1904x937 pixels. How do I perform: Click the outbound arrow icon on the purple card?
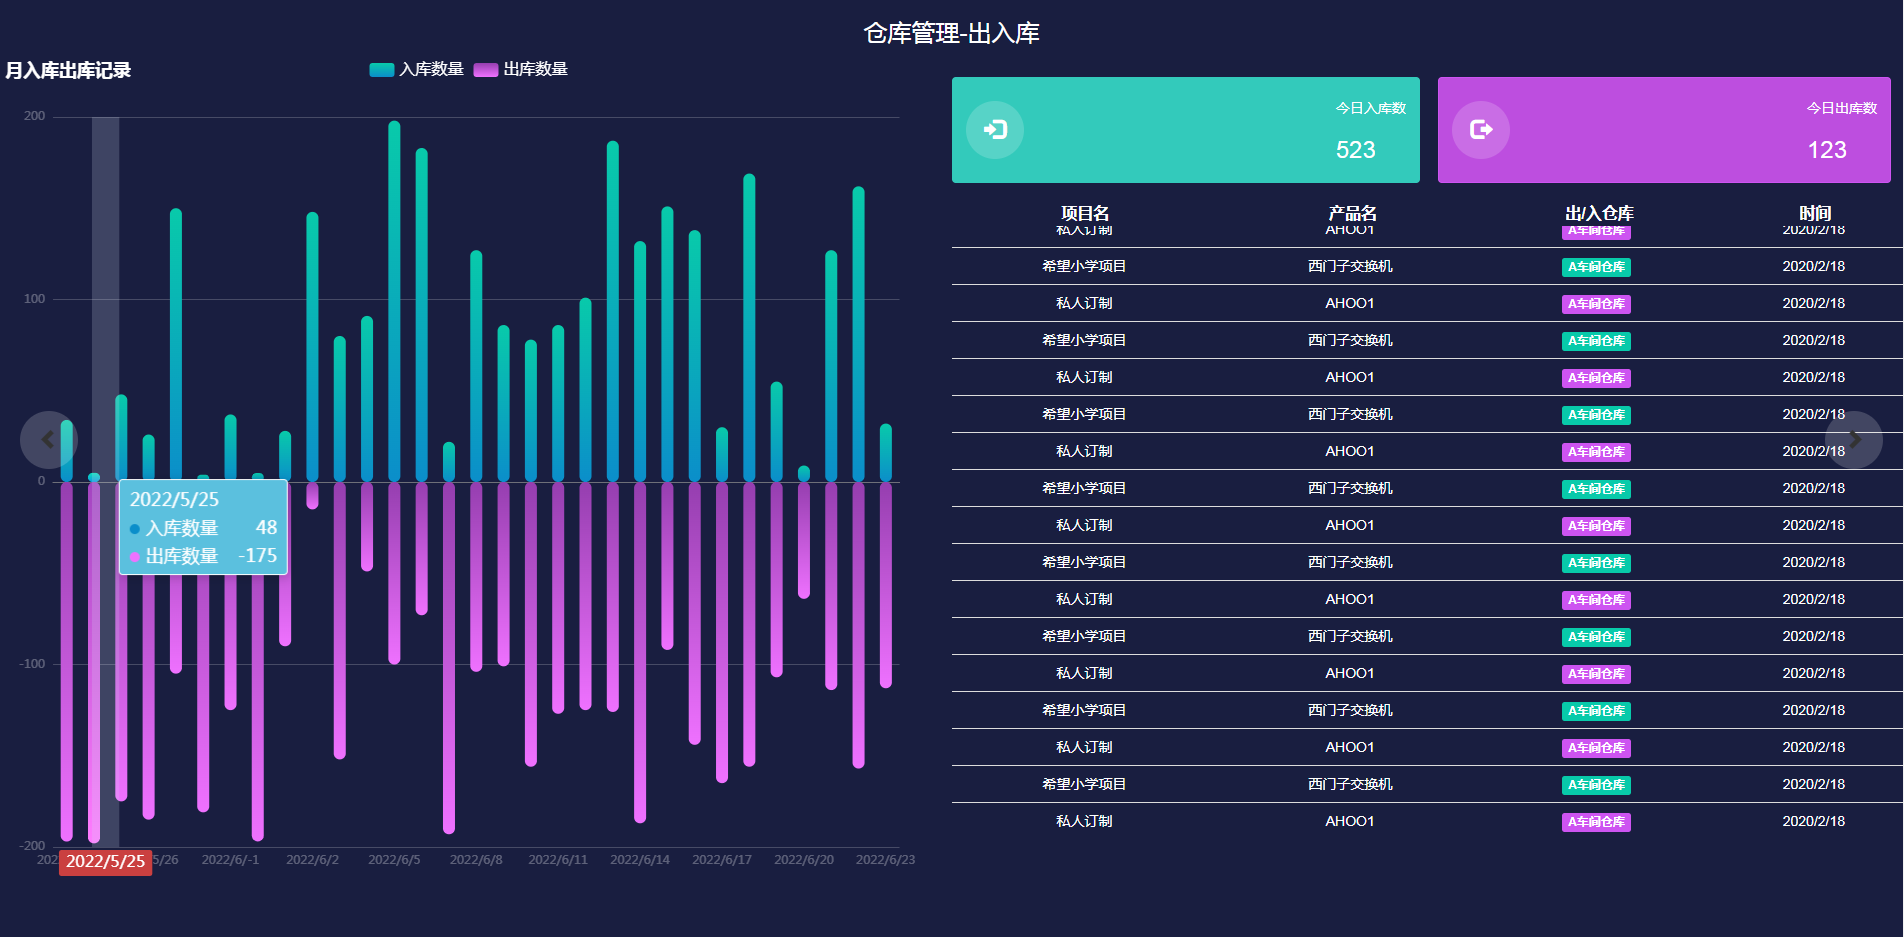pos(1481,129)
